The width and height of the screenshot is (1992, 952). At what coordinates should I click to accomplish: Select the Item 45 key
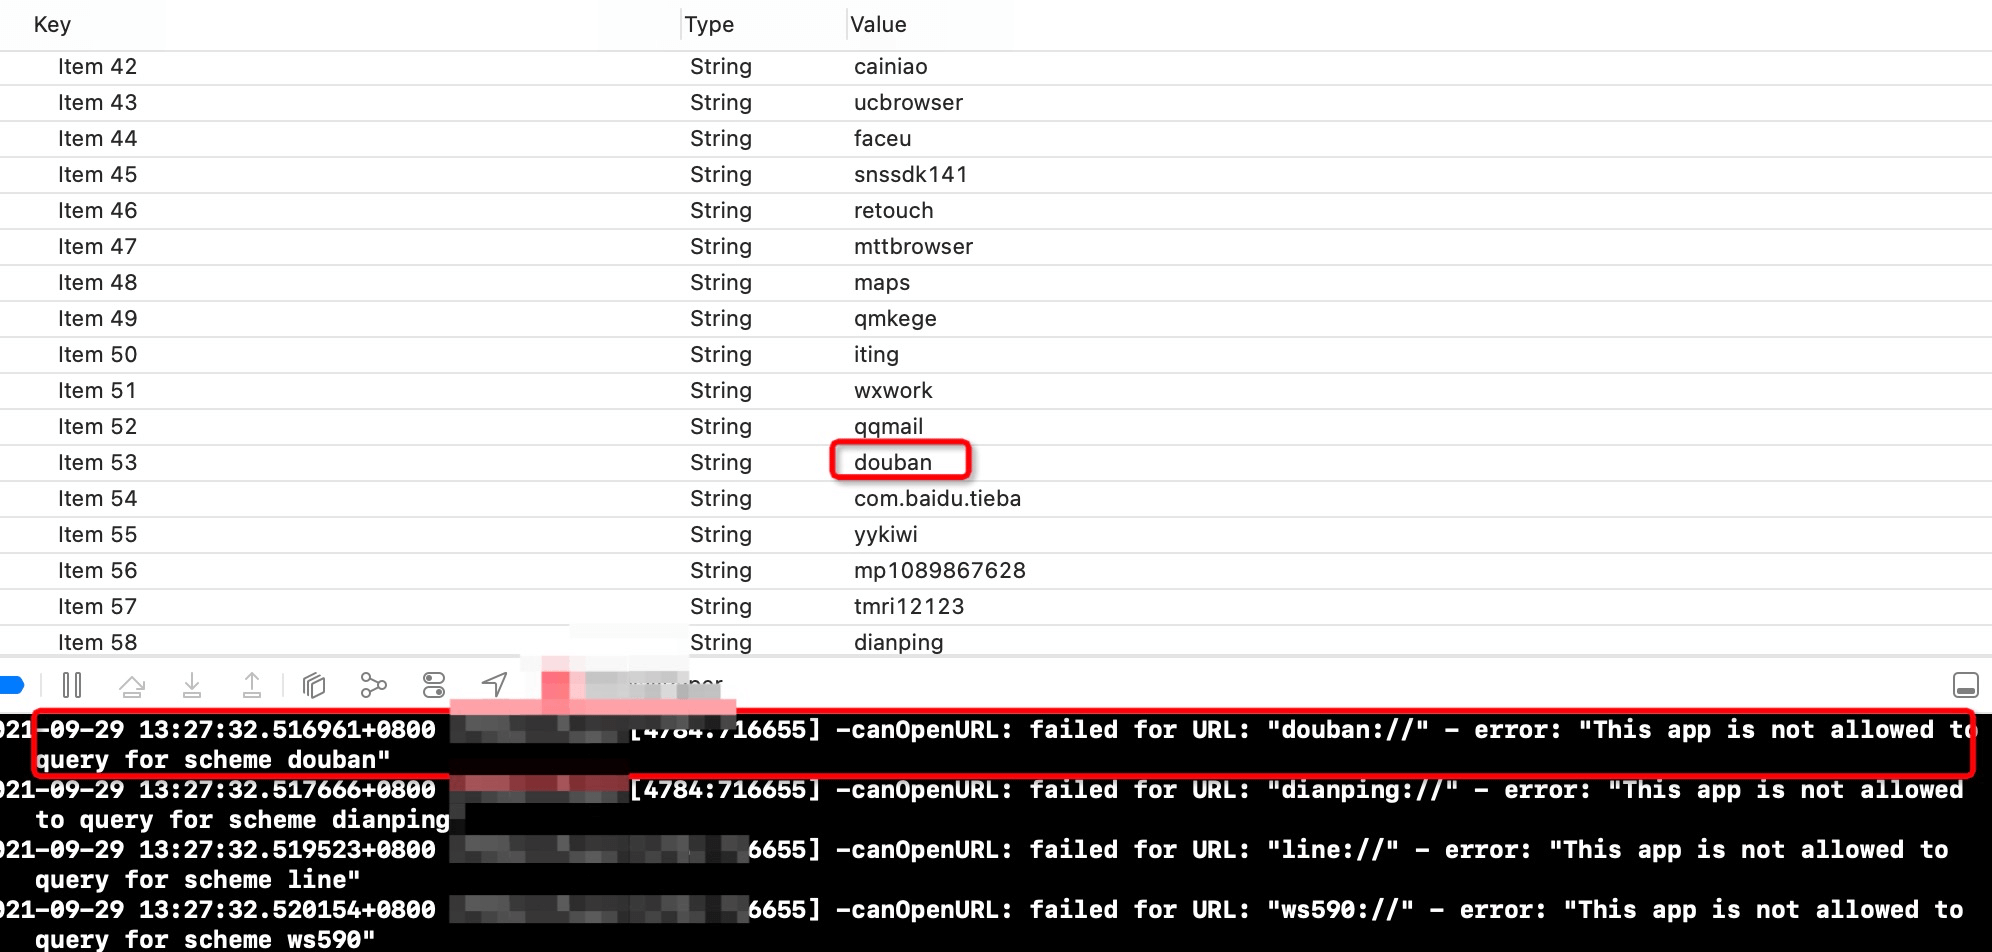[97, 175]
